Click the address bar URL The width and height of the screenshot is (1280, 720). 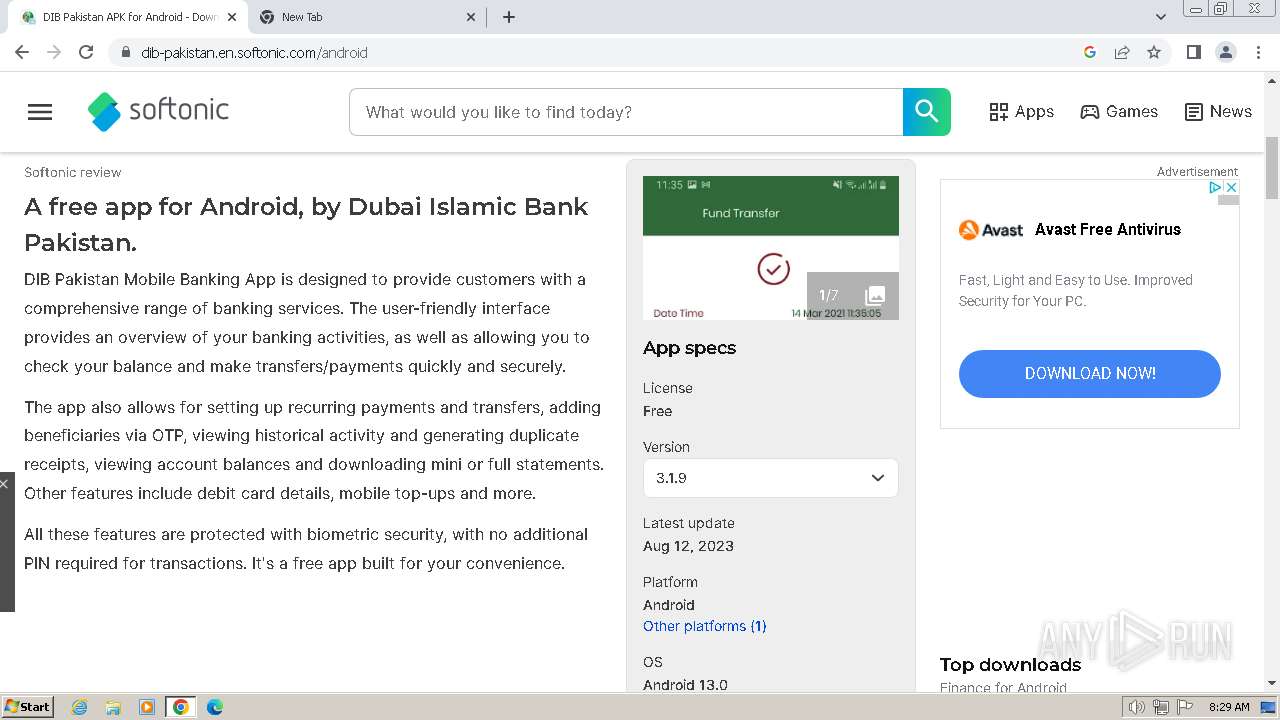[254, 53]
